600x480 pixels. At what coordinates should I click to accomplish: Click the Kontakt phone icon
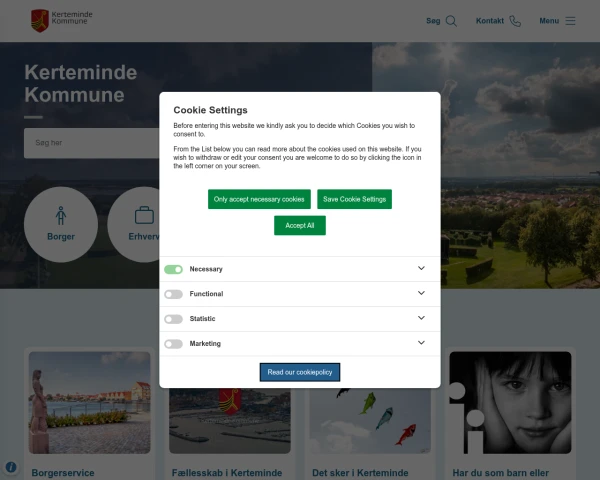515,21
